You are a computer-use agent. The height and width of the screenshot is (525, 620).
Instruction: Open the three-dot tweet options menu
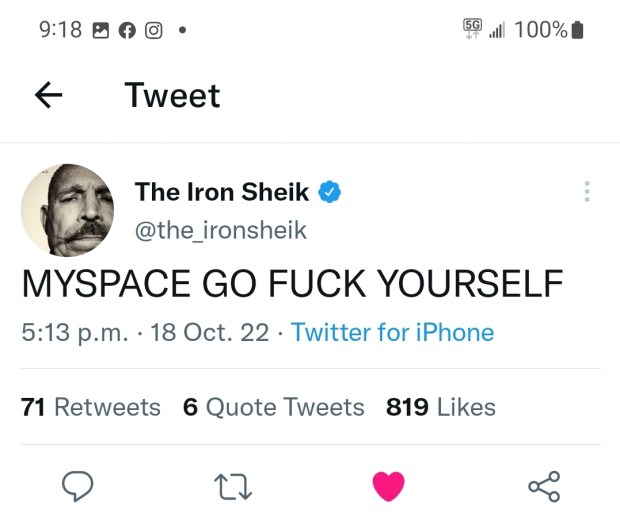tap(587, 192)
